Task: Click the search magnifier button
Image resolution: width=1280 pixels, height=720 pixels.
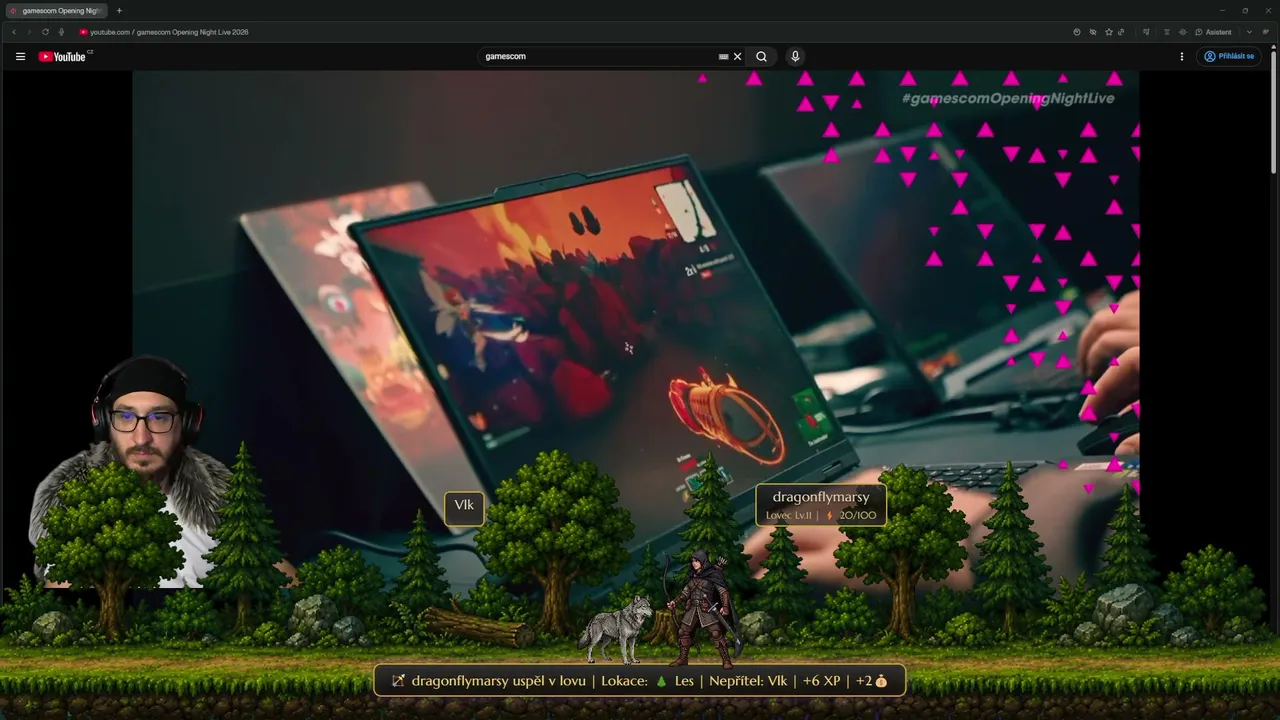Action: pyautogui.click(x=761, y=57)
